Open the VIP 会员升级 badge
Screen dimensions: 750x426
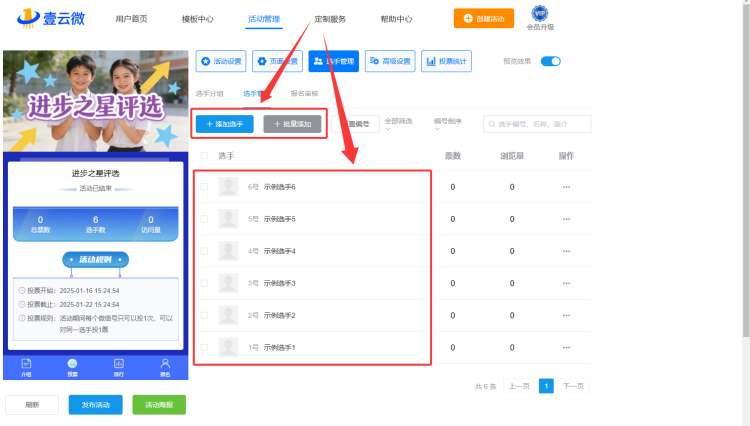click(x=540, y=18)
